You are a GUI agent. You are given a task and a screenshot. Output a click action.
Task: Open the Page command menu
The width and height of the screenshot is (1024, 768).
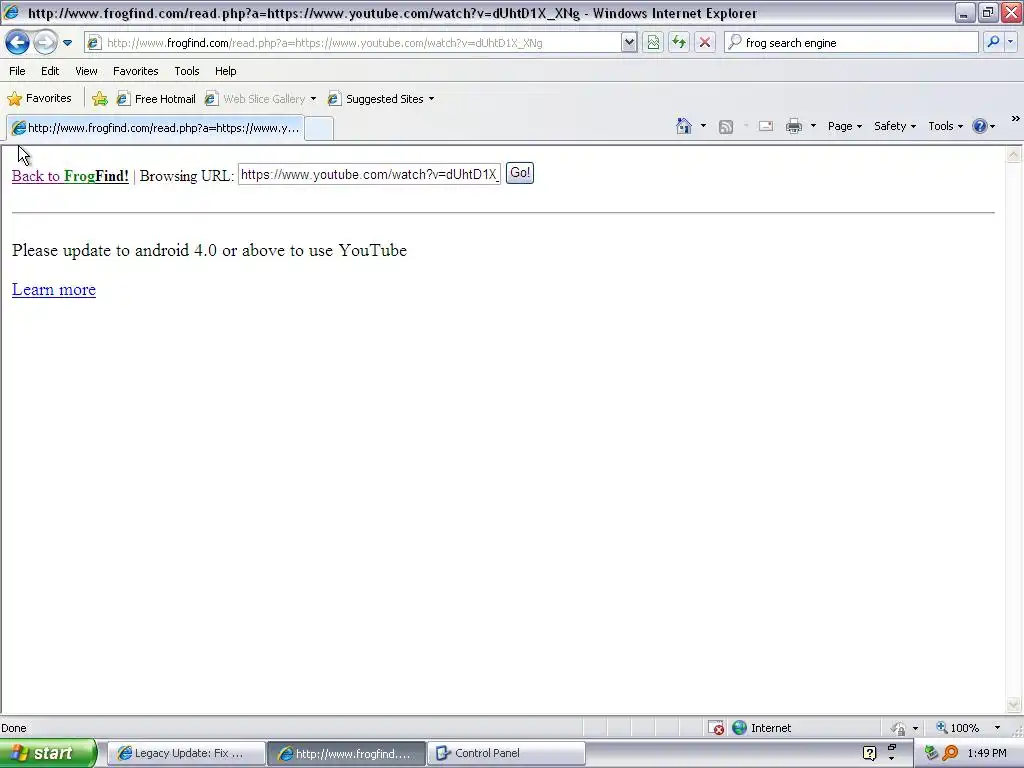pyautogui.click(x=844, y=126)
